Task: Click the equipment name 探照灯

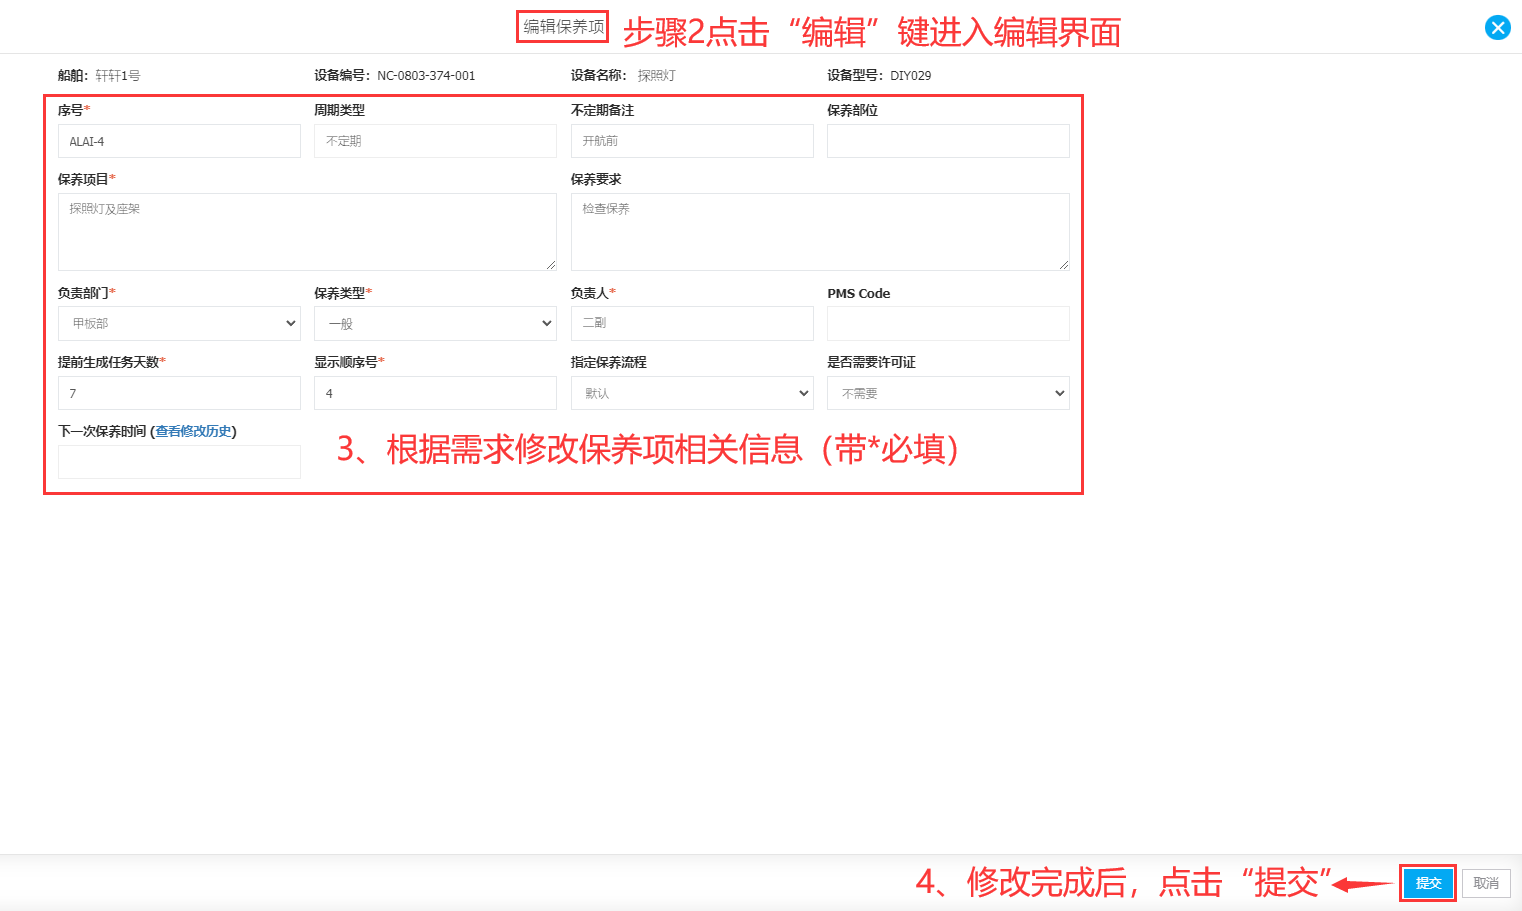Action: tap(657, 76)
